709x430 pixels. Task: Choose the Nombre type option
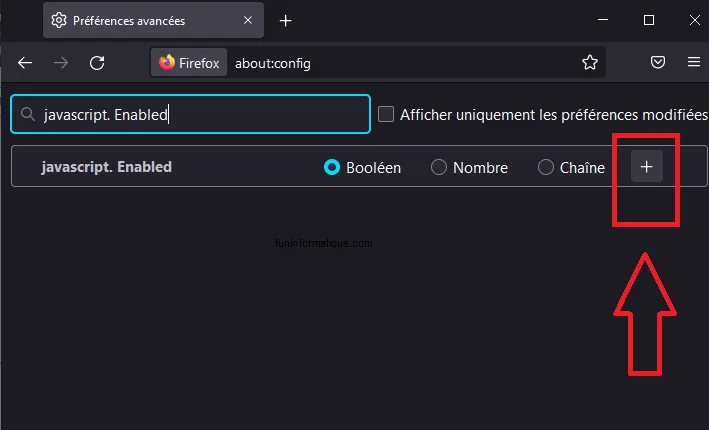point(439,167)
